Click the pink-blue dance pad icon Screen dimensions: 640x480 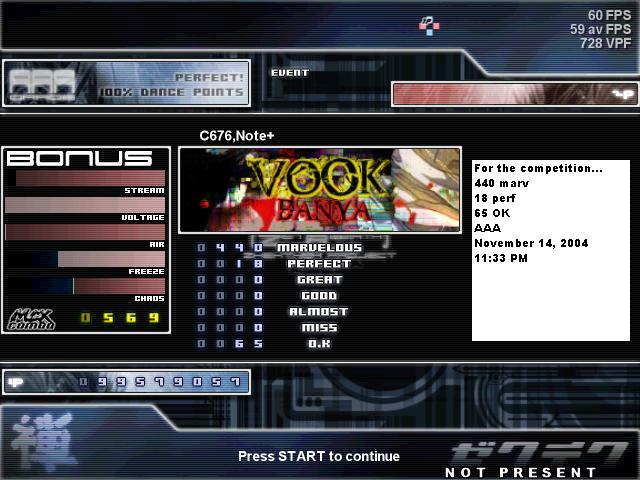click(x=429, y=26)
